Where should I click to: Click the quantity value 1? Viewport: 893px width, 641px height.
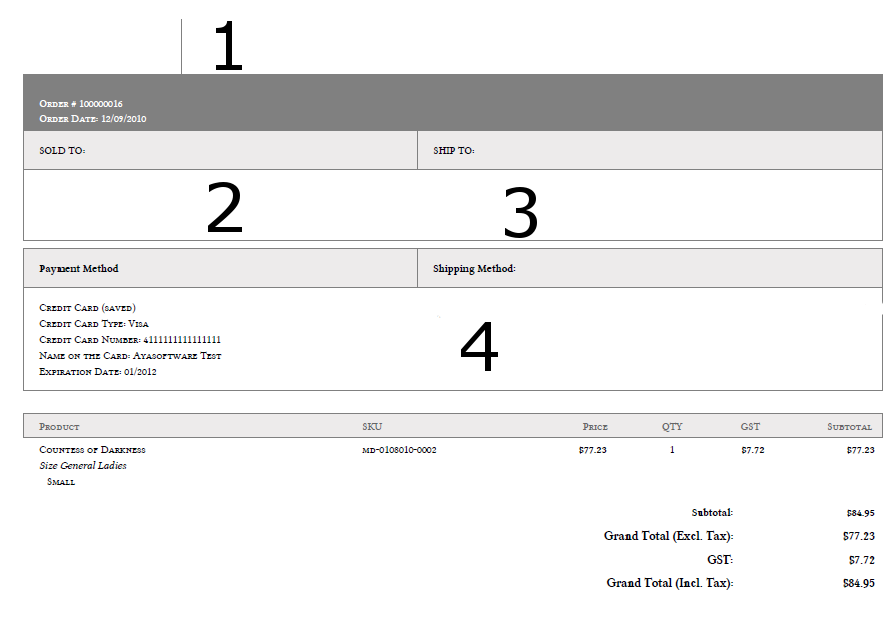tap(672, 450)
